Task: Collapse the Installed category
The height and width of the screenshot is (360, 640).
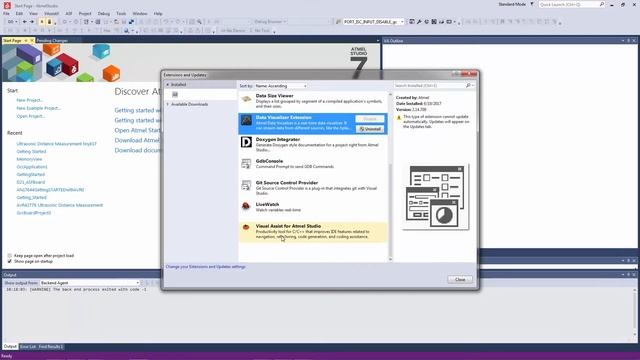Action: pyautogui.click(x=167, y=84)
